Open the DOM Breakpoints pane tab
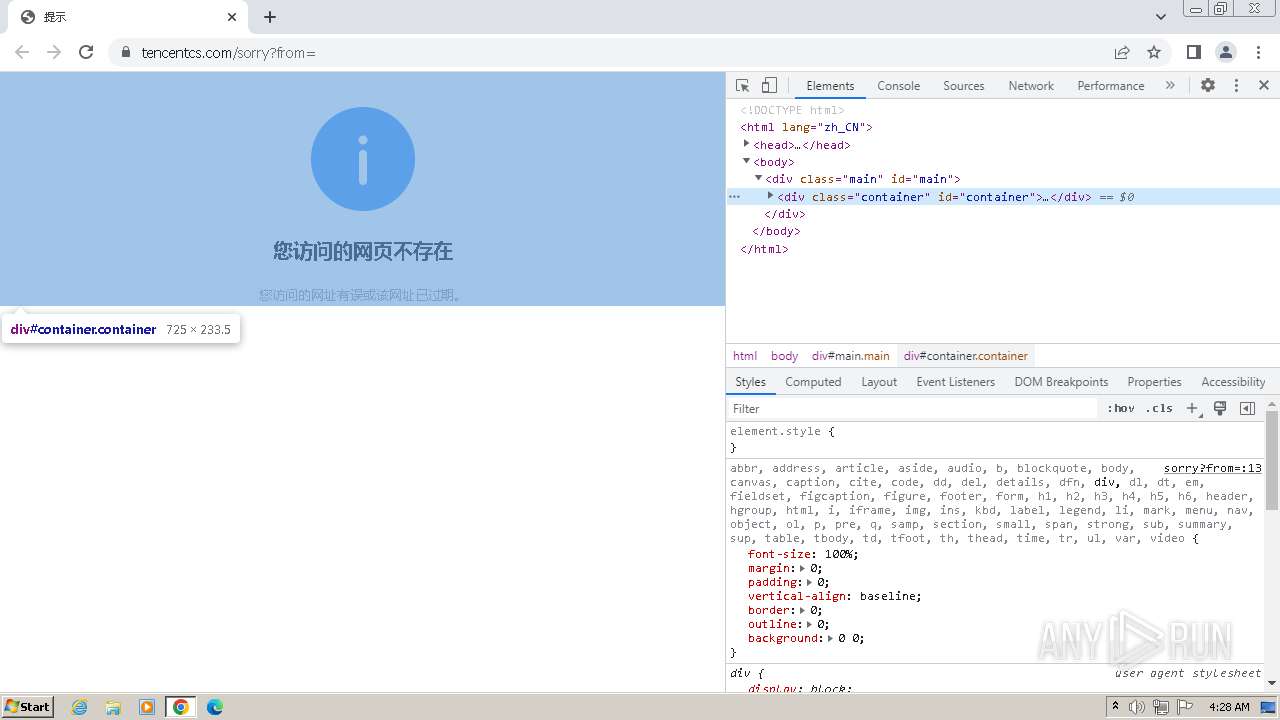The height and width of the screenshot is (720, 1280). coord(1061,382)
